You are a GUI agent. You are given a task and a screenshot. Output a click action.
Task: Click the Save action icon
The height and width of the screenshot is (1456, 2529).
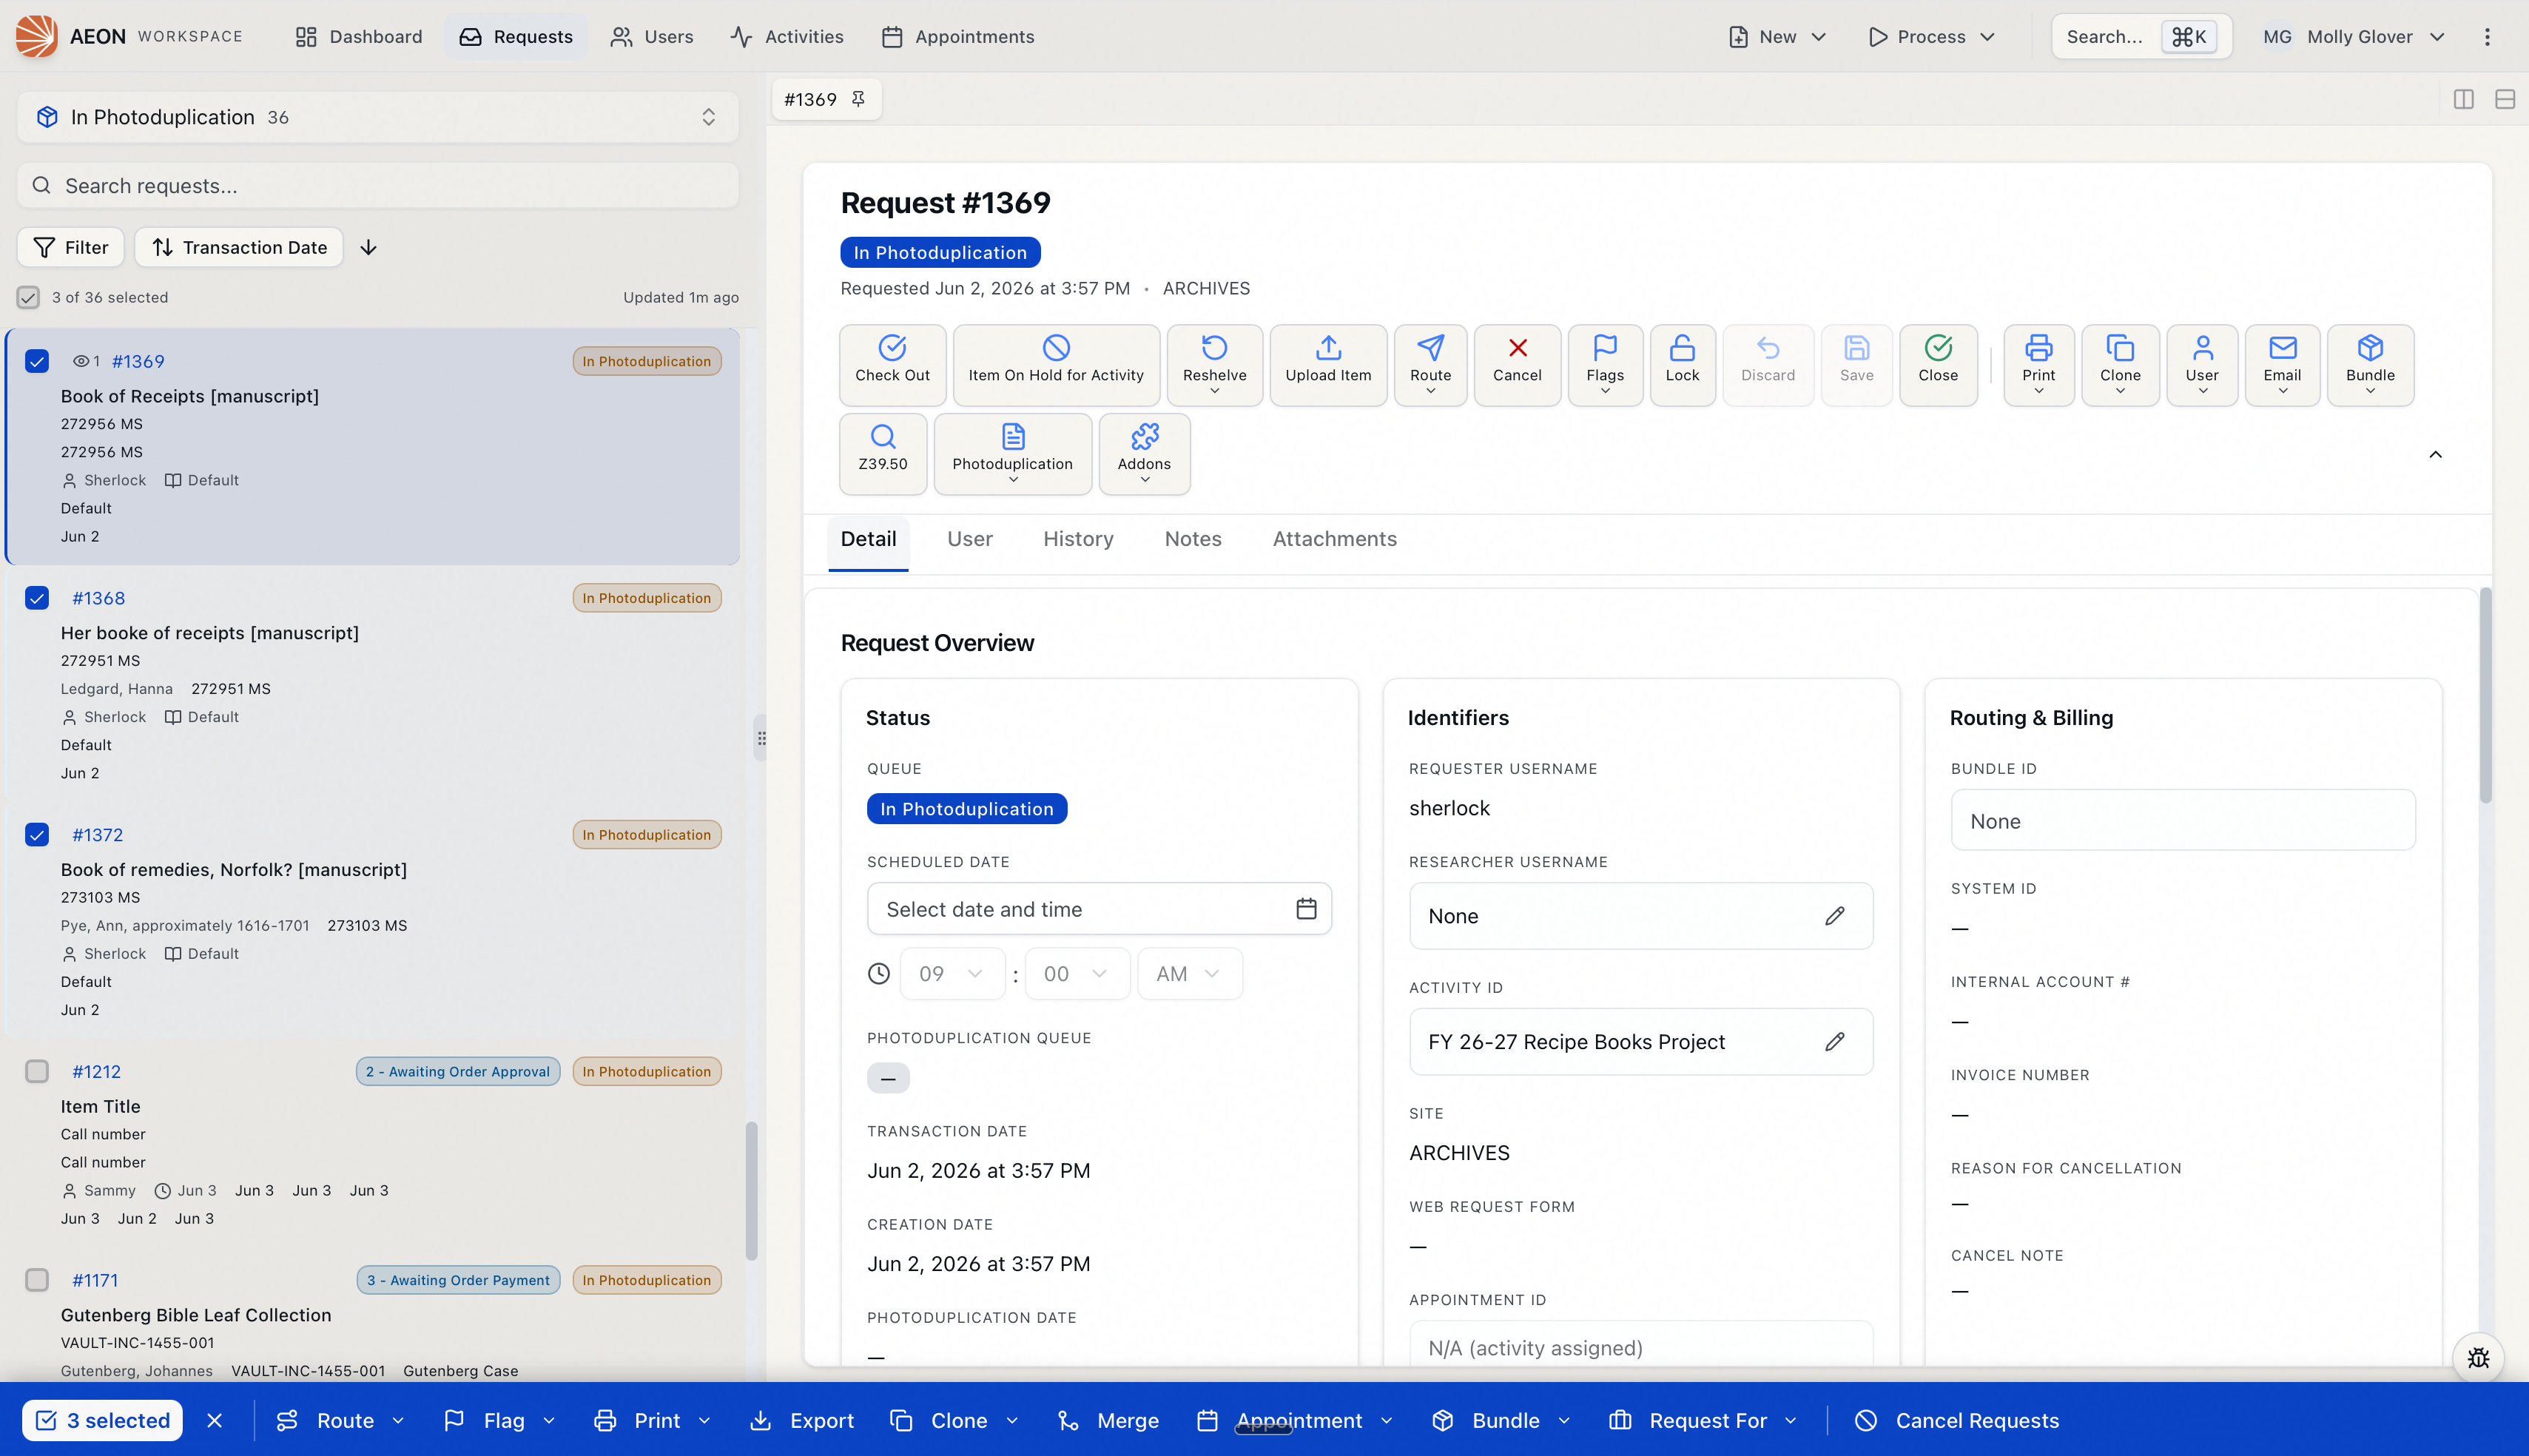[1856, 348]
